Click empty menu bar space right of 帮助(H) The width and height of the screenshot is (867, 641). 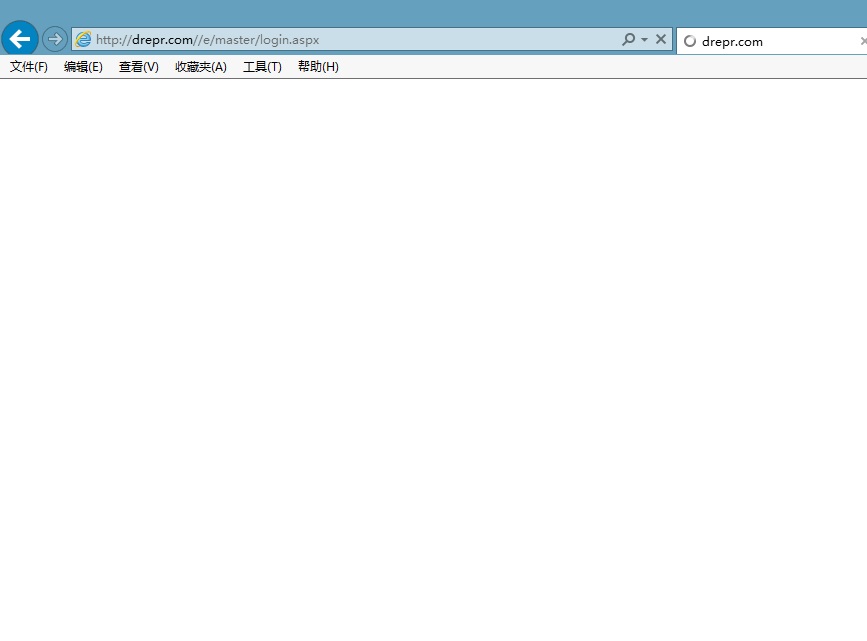tap(600, 67)
